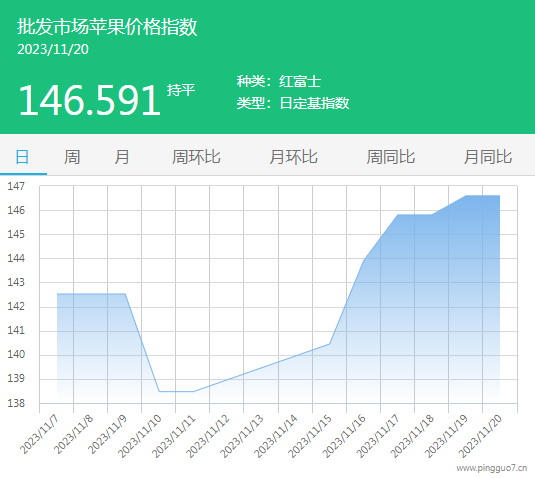Switch to the 月 monthly tab
Viewport: 535px width, 478px height.
point(122,157)
